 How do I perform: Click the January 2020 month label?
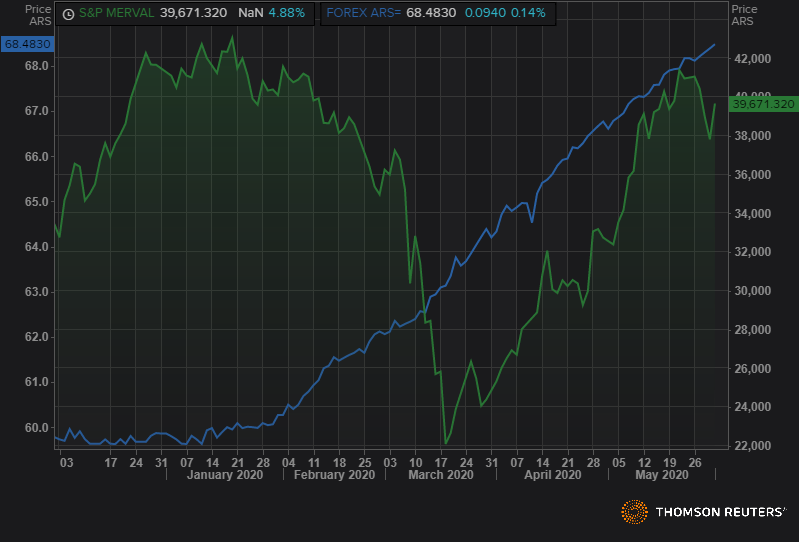pos(225,475)
